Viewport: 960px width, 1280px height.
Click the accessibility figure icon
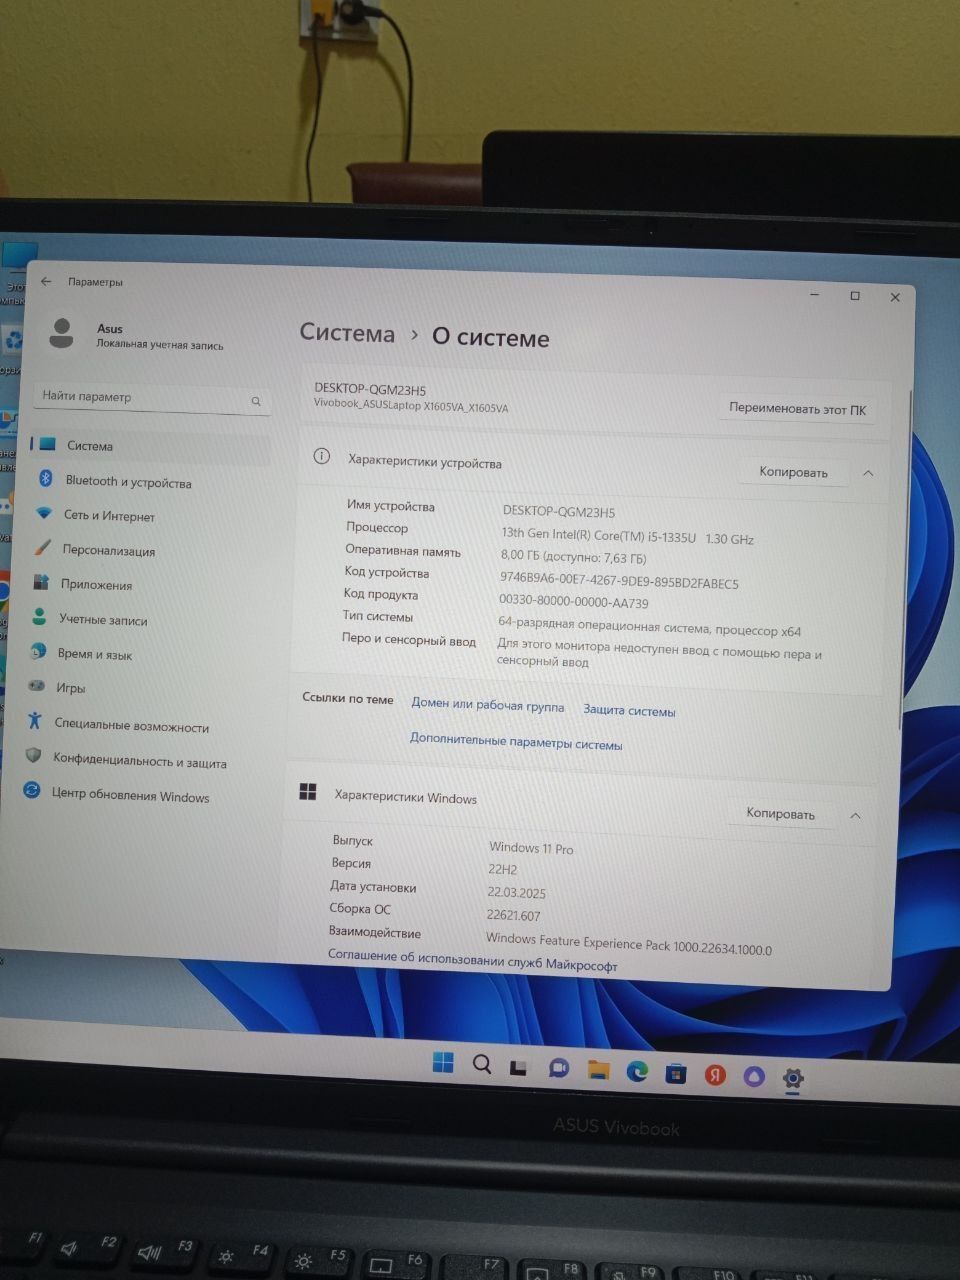click(x=35, y=721)
